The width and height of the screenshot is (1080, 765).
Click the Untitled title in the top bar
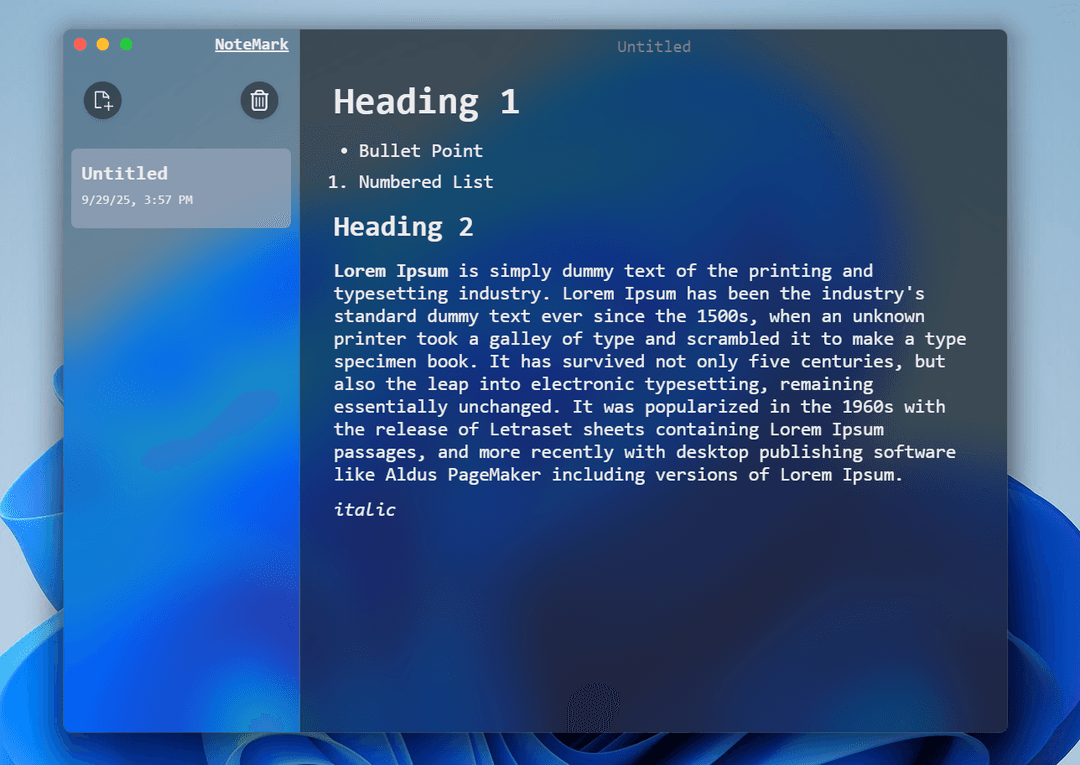click(x=653, y=46)
